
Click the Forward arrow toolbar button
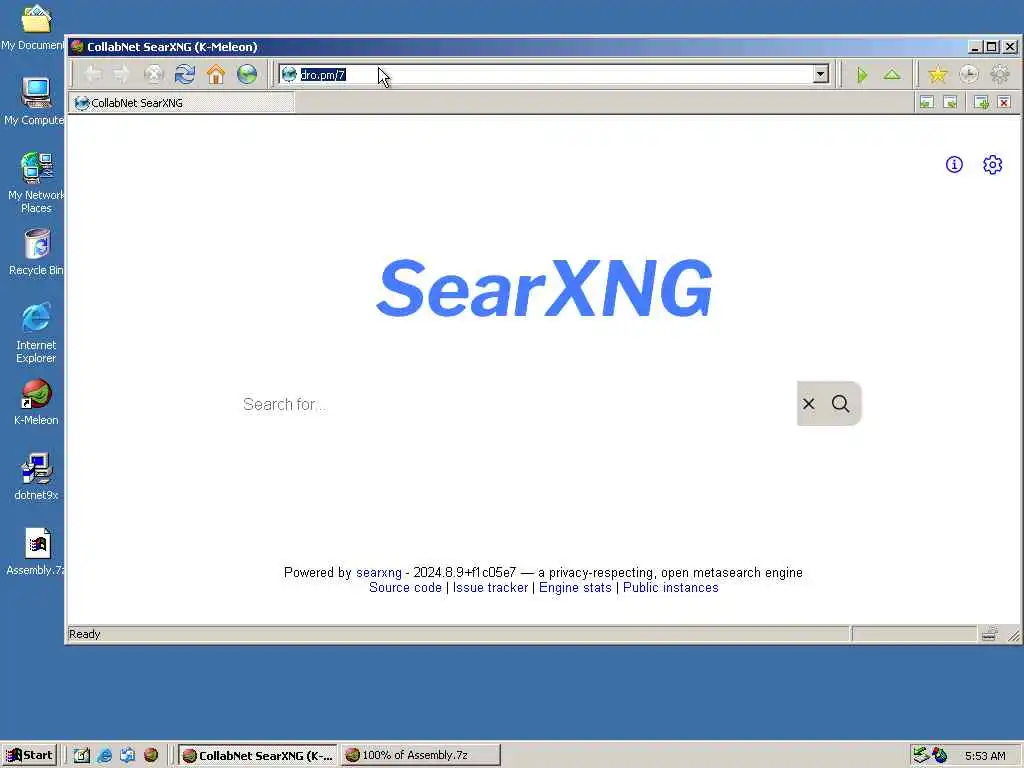[122, 74]
